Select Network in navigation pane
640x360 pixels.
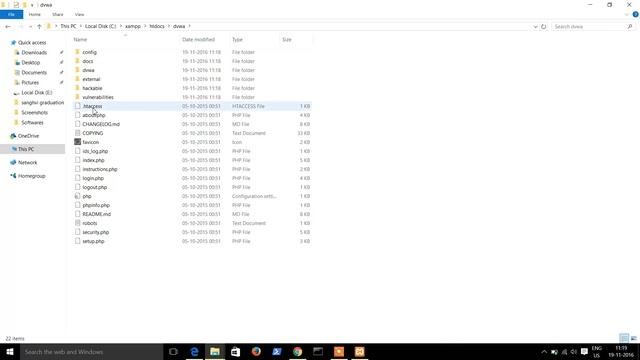(x=27, y=162)
